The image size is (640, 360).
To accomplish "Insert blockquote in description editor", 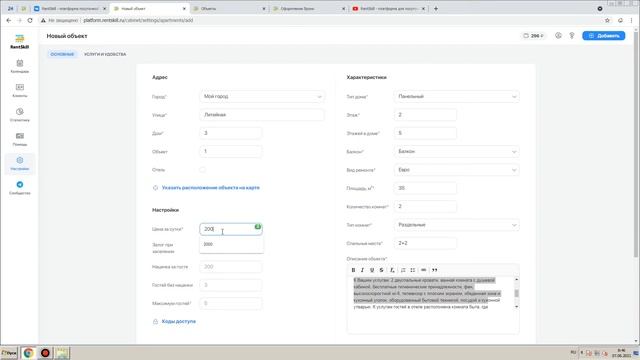I will coord(435,270).
